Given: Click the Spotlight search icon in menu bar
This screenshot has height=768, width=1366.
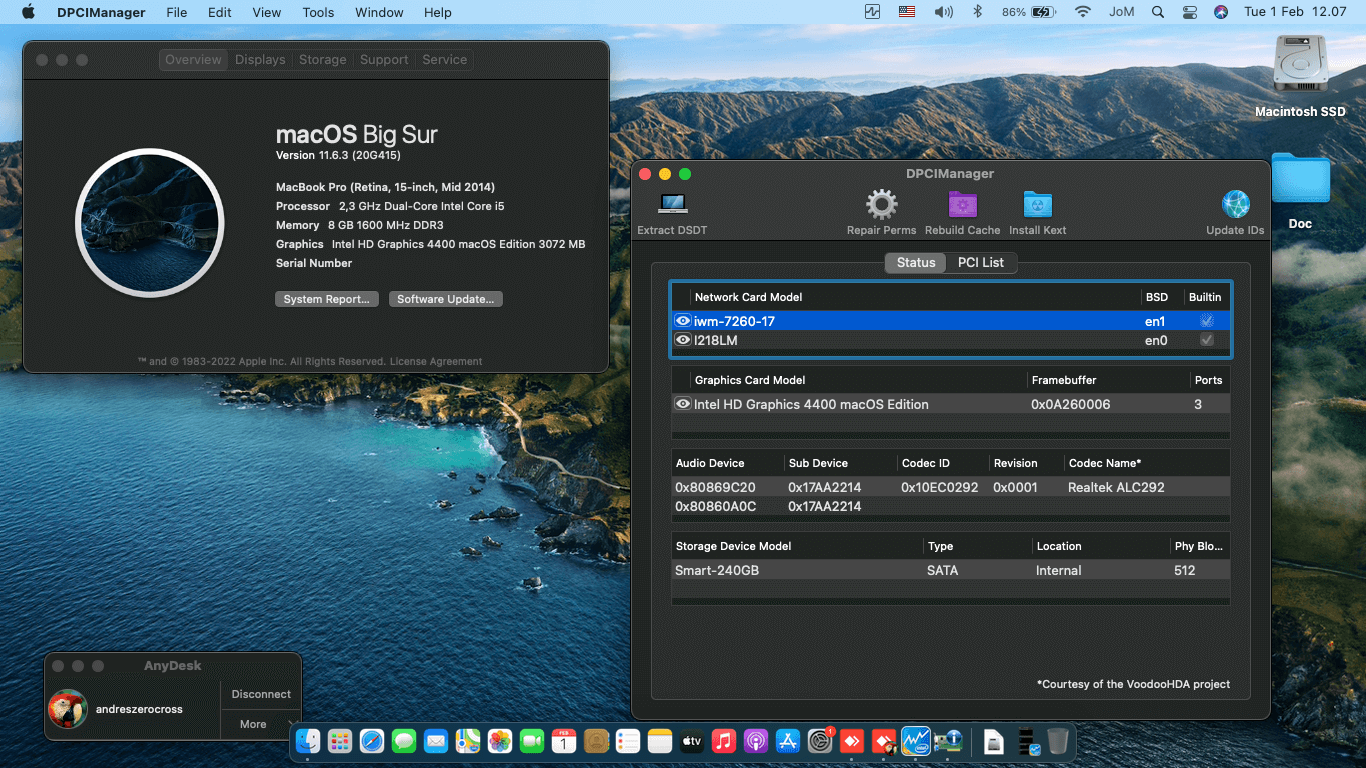Looking at the screenshot, I should click(1157, 12).
